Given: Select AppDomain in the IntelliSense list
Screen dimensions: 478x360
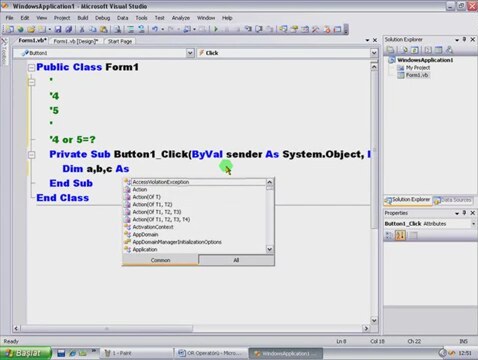Looking at the screenshot, I should [x=145, y=235].
